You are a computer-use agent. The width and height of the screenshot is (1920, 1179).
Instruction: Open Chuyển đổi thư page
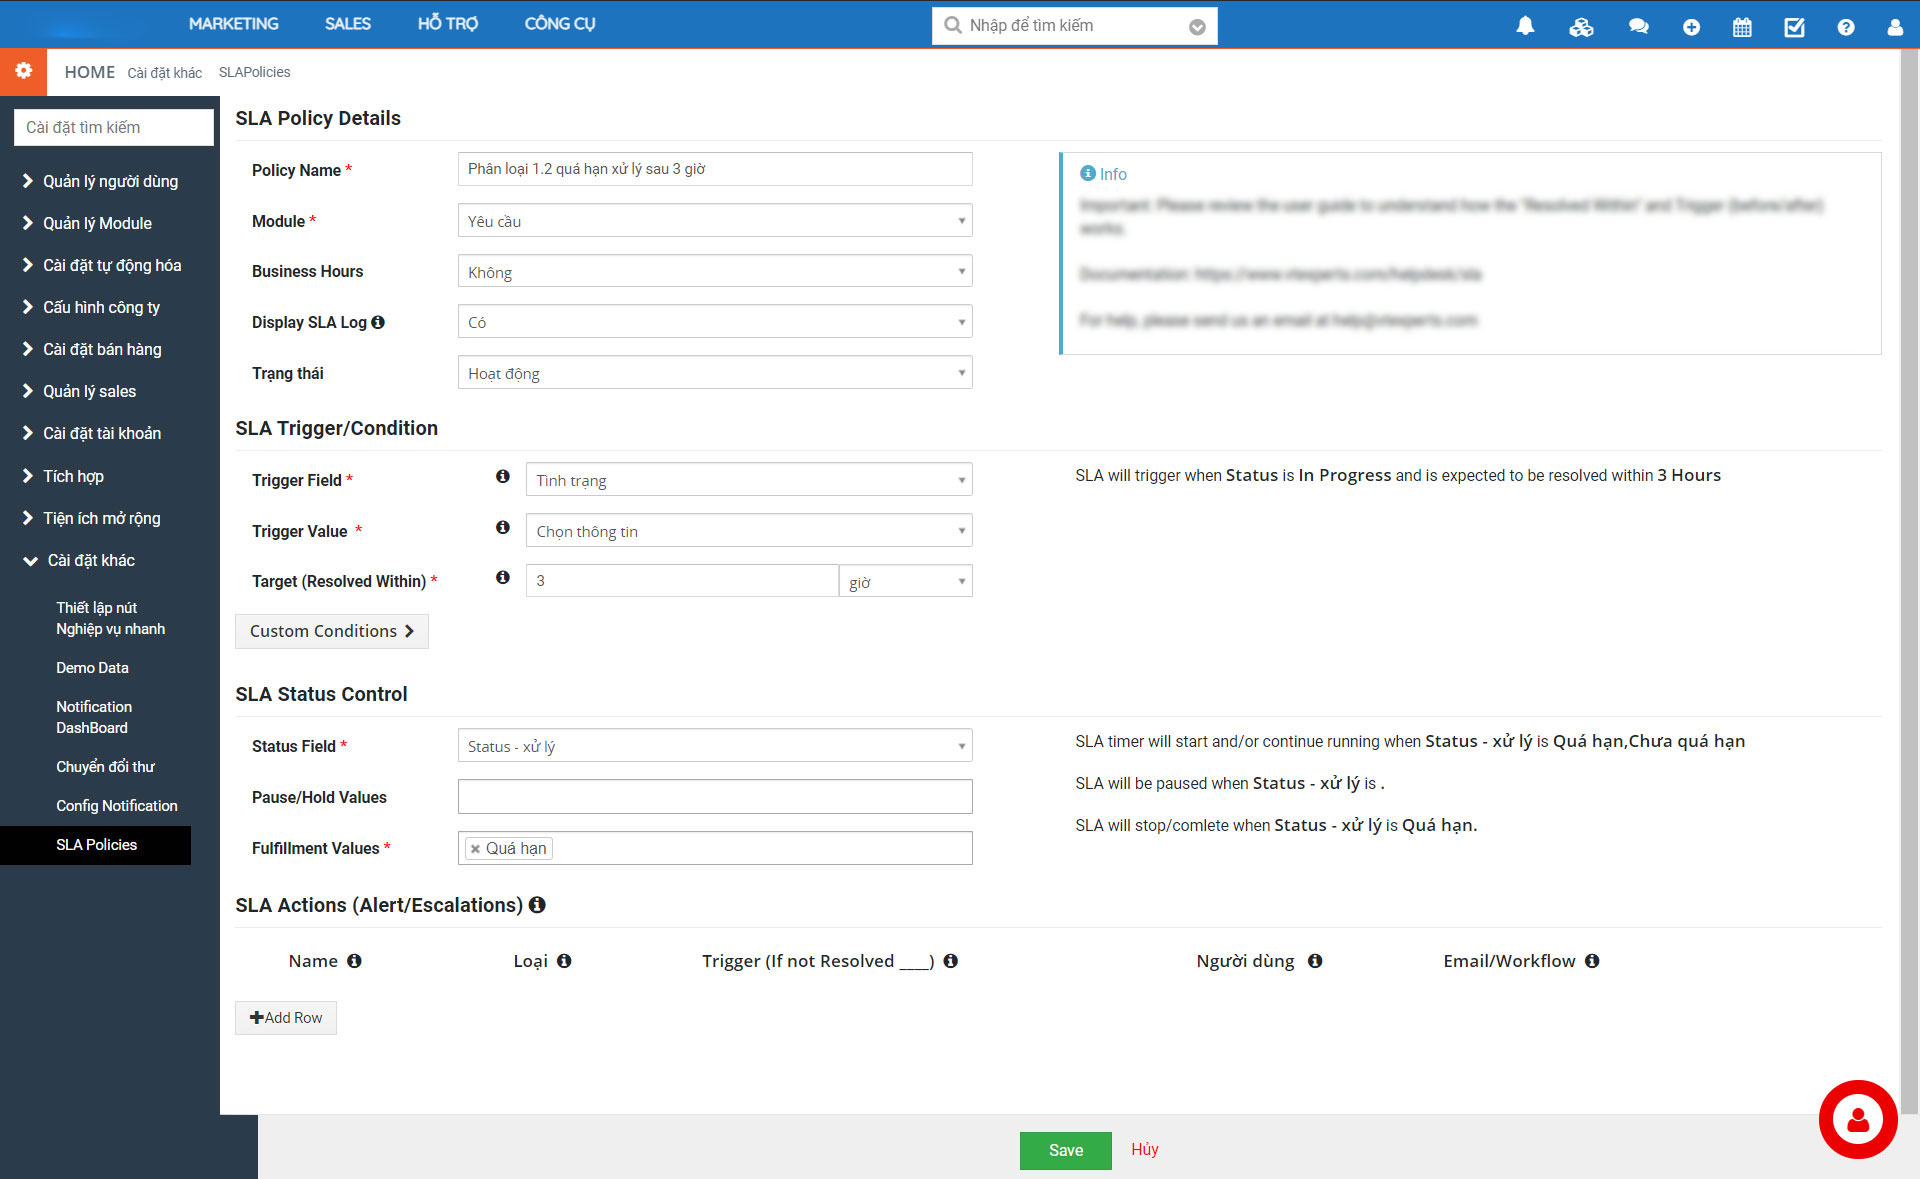coord(105,767)
